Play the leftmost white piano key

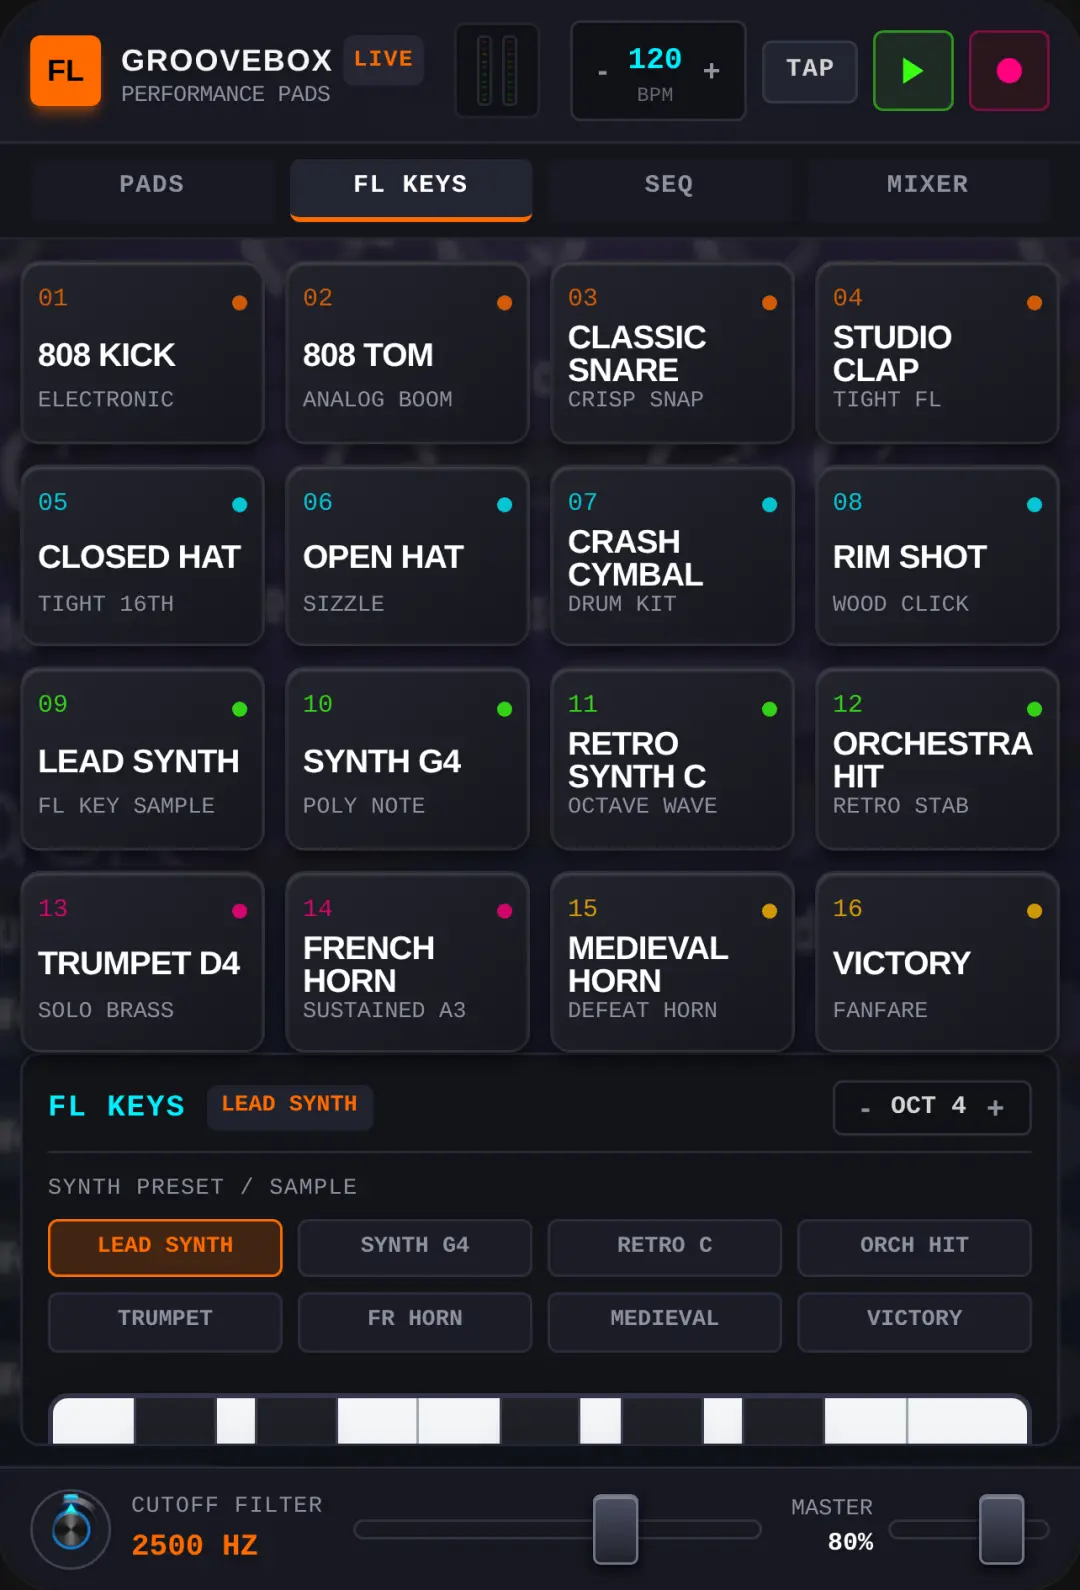coord(93,1420)
